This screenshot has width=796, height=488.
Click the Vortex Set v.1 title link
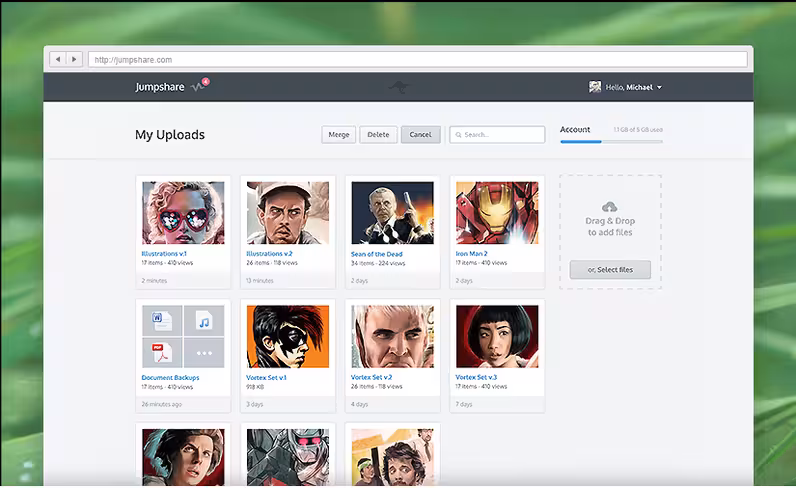click(267, 377)
